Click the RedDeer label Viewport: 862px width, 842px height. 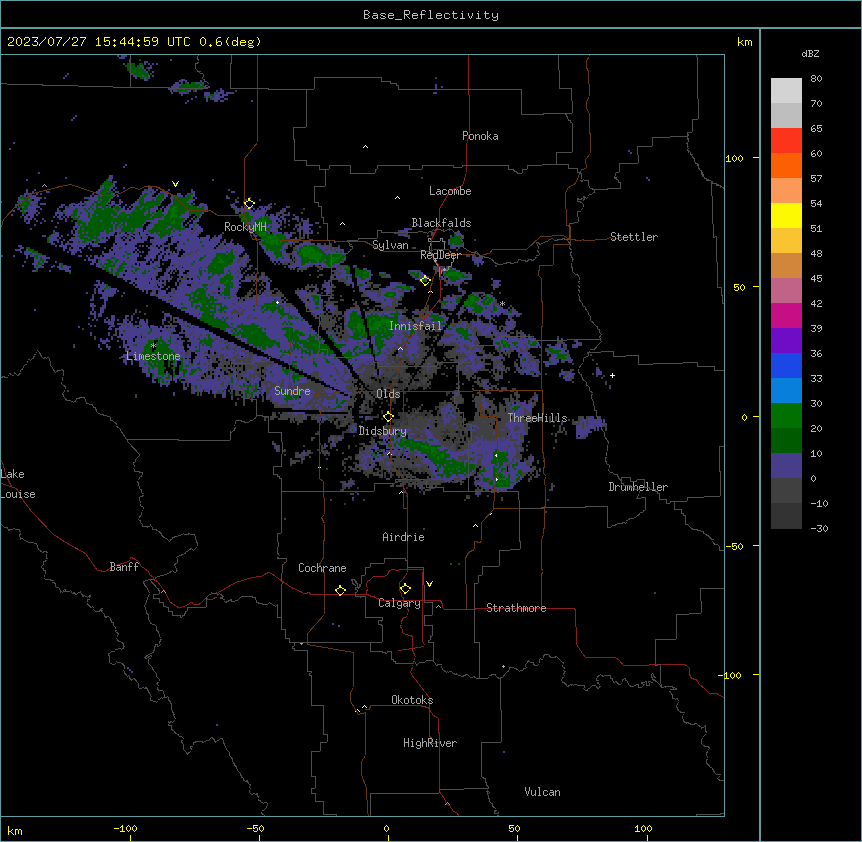440,255
